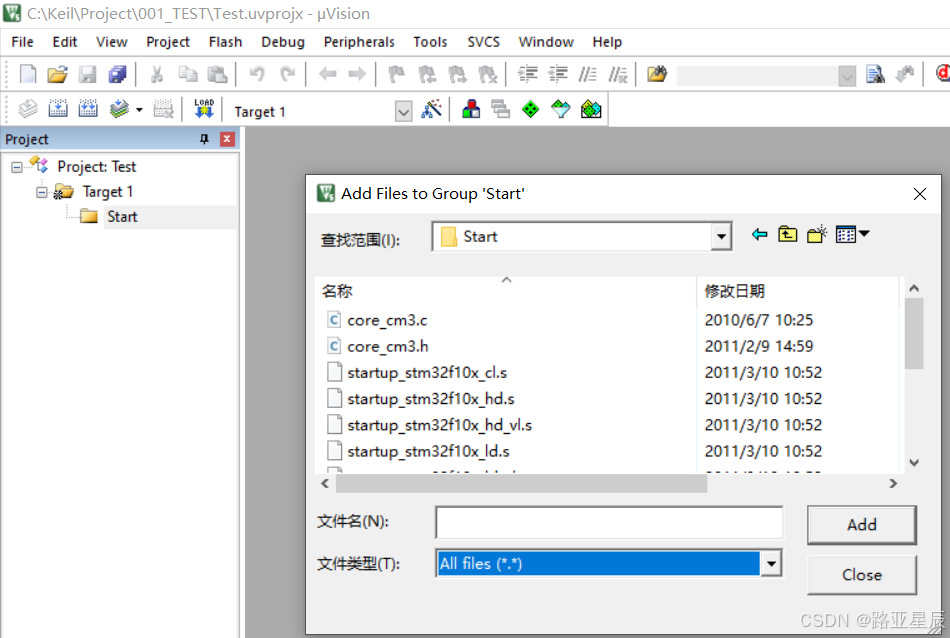Click the Save toolbar icon

(x=88, y=75)
